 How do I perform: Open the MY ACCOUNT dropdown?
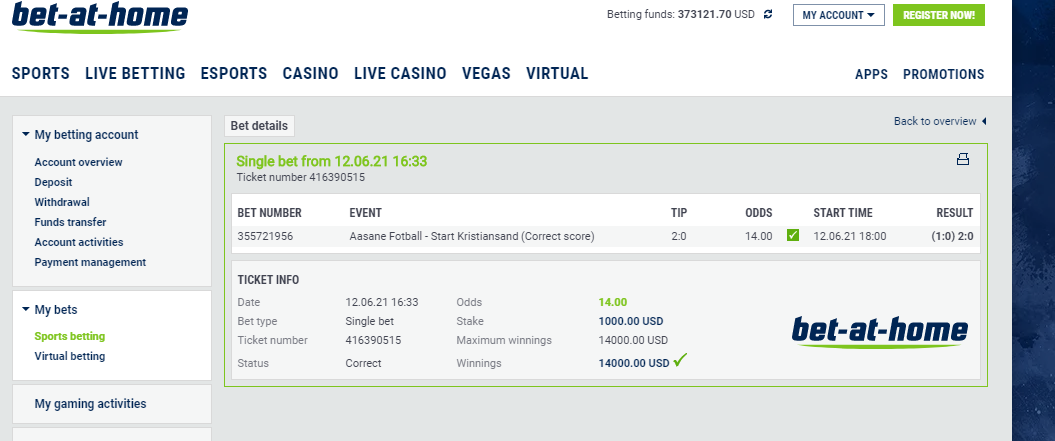(x=838, y=15)
